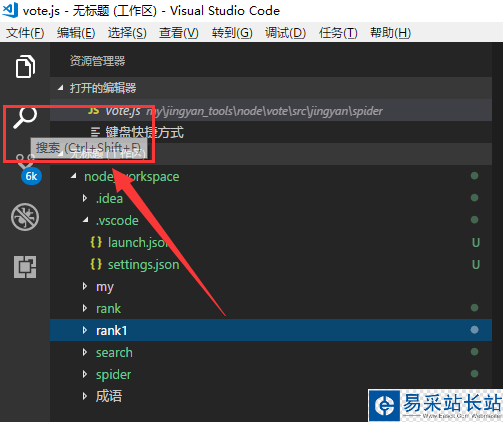Select the my folder name
This screenshot has width=503, height=422.
tap(105, 287)
